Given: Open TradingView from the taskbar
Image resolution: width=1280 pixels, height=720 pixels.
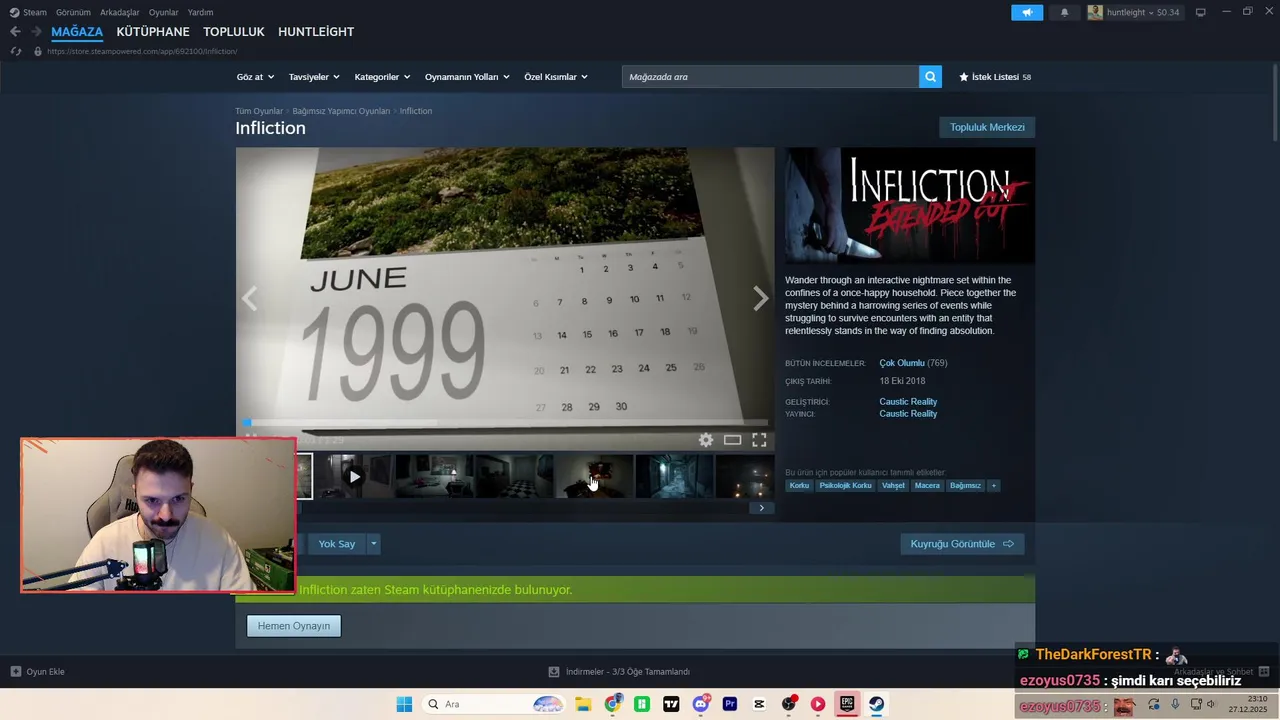Looking at the screenshot, I should [x=671, y=704].
